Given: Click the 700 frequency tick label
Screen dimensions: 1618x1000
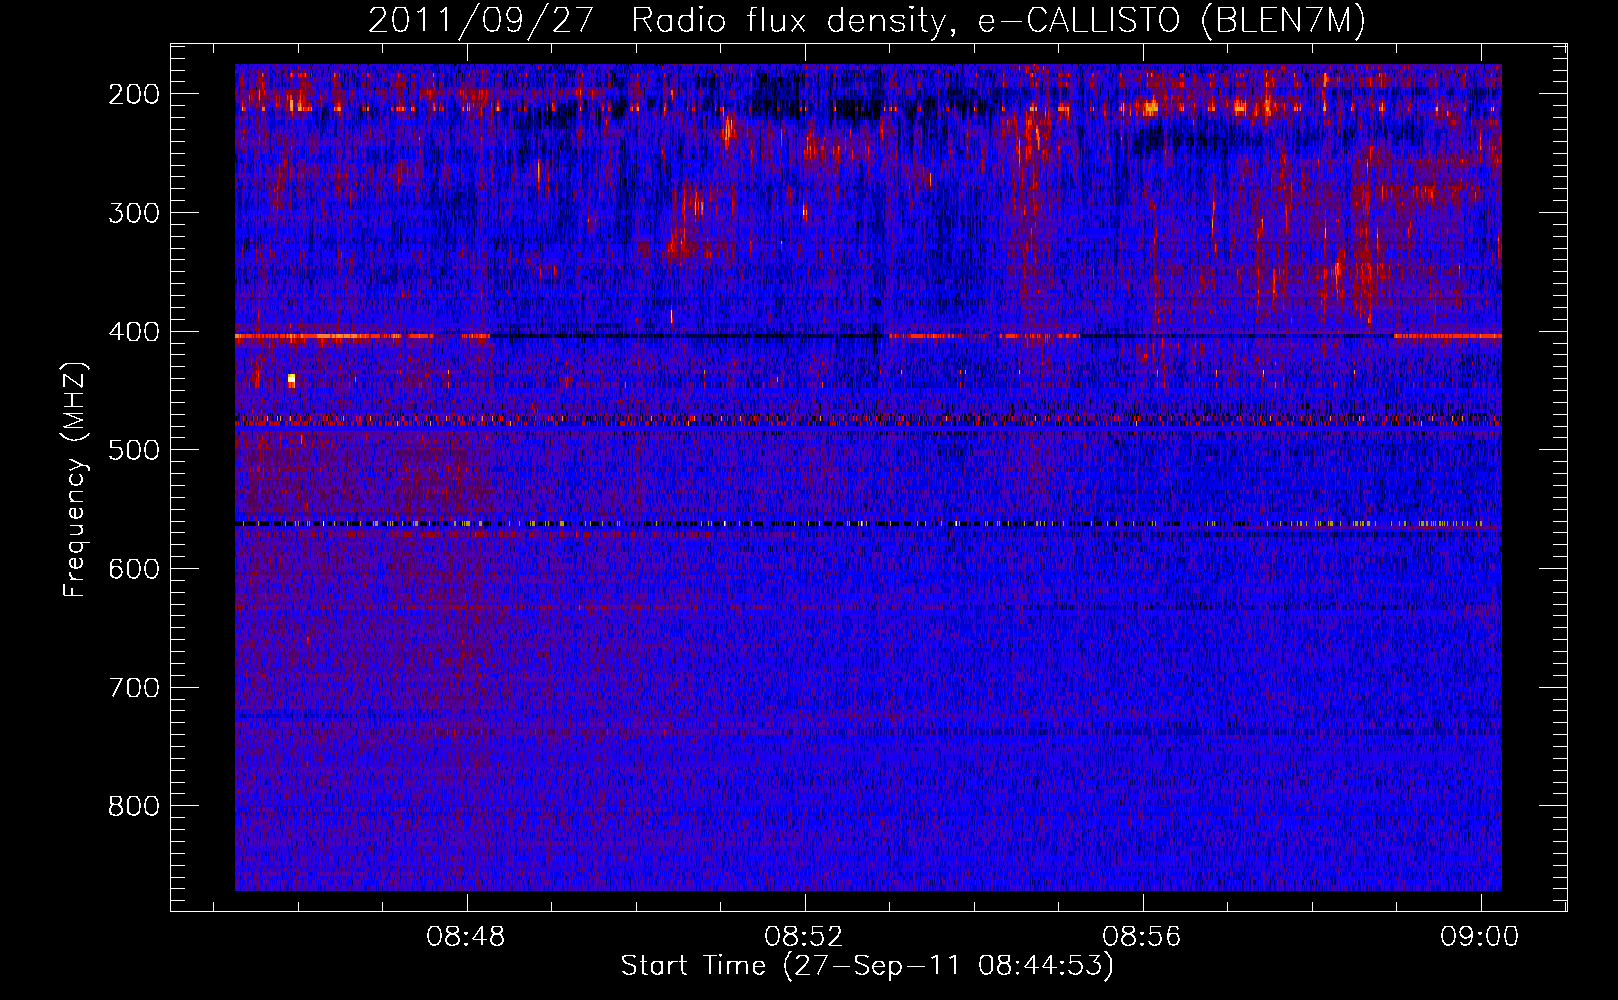Looking at the screenshot, I should (x=134, y=688).
